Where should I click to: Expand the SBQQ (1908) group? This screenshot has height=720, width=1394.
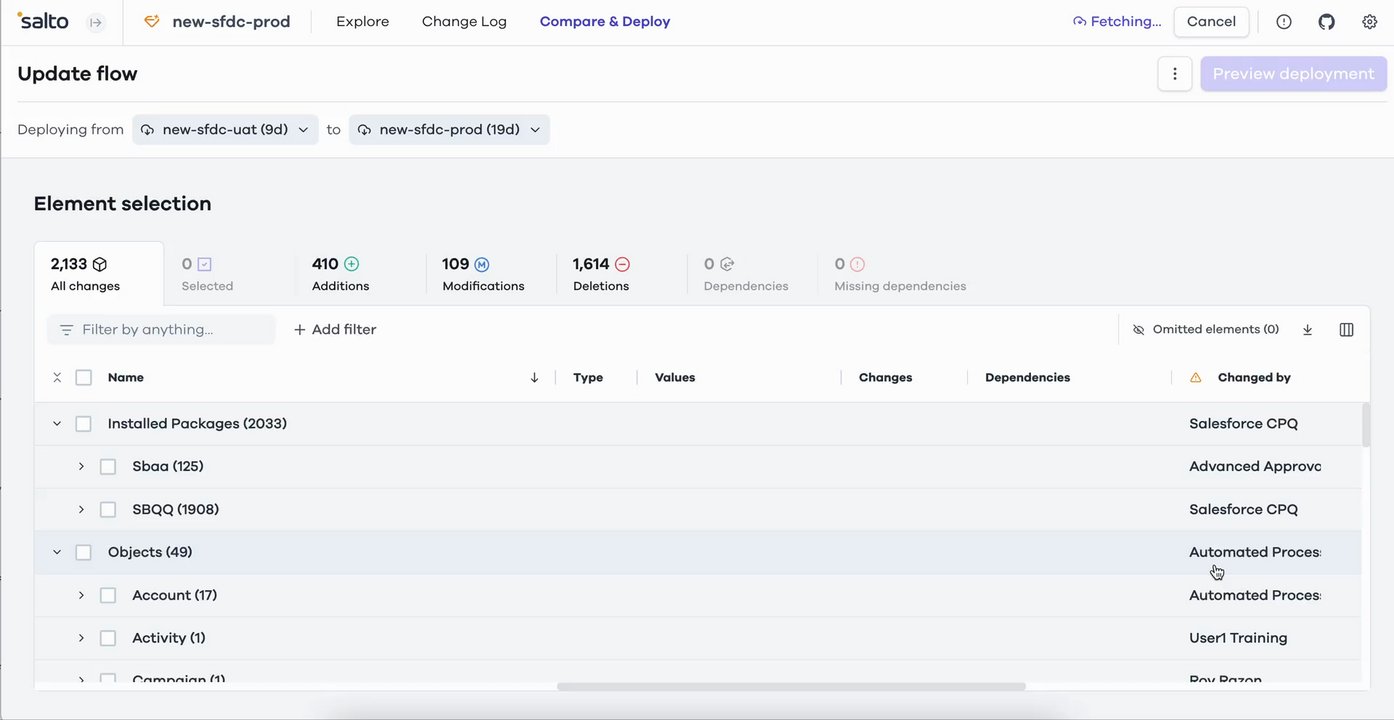pyautogui.click(x=81, y=510)
